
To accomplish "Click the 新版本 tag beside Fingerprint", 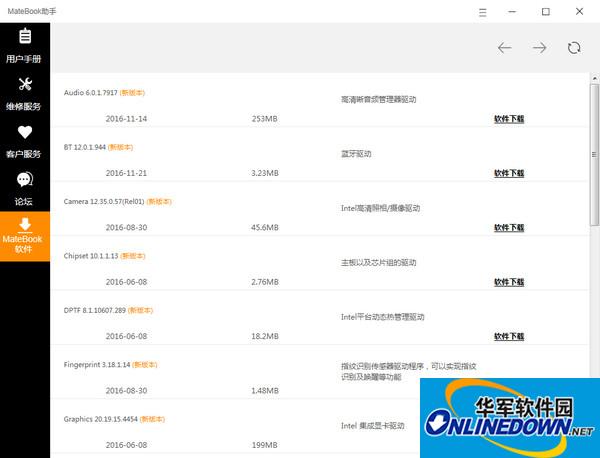I will (x=145, y=365).
